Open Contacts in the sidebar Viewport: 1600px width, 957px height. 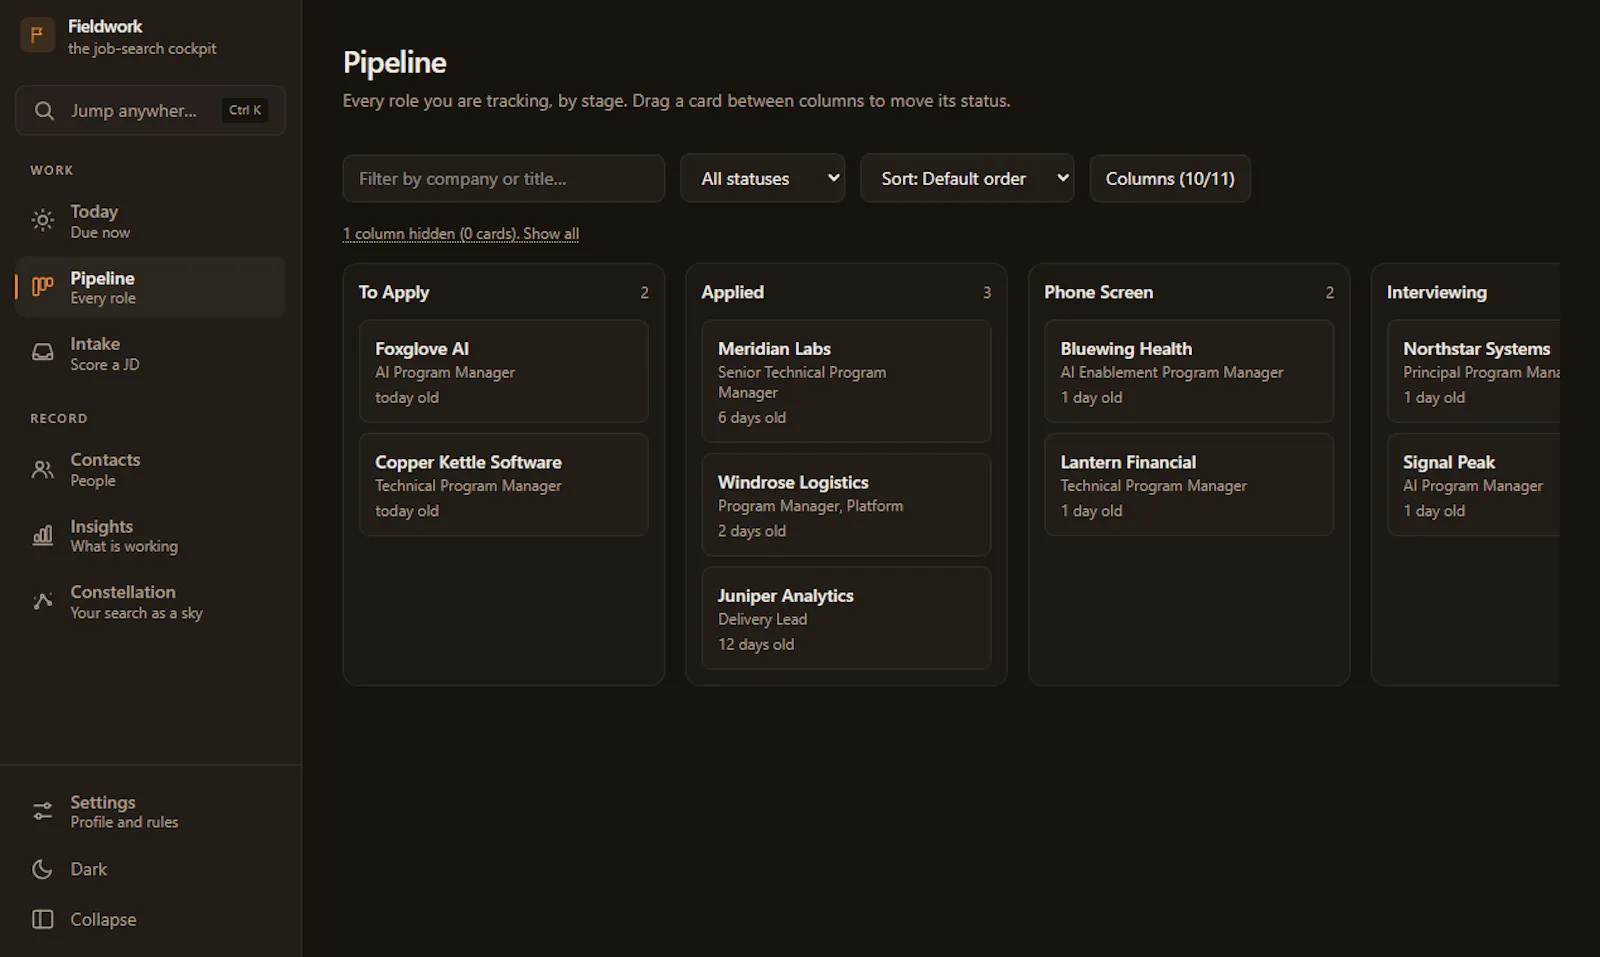pyautogui.click(x=150, y=469)
